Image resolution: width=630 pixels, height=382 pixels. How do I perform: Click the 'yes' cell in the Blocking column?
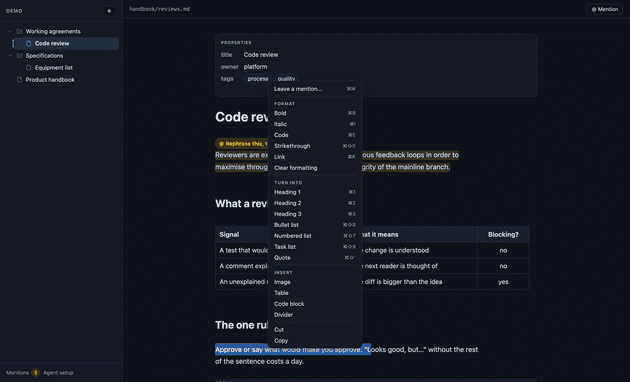coord(503,282)
